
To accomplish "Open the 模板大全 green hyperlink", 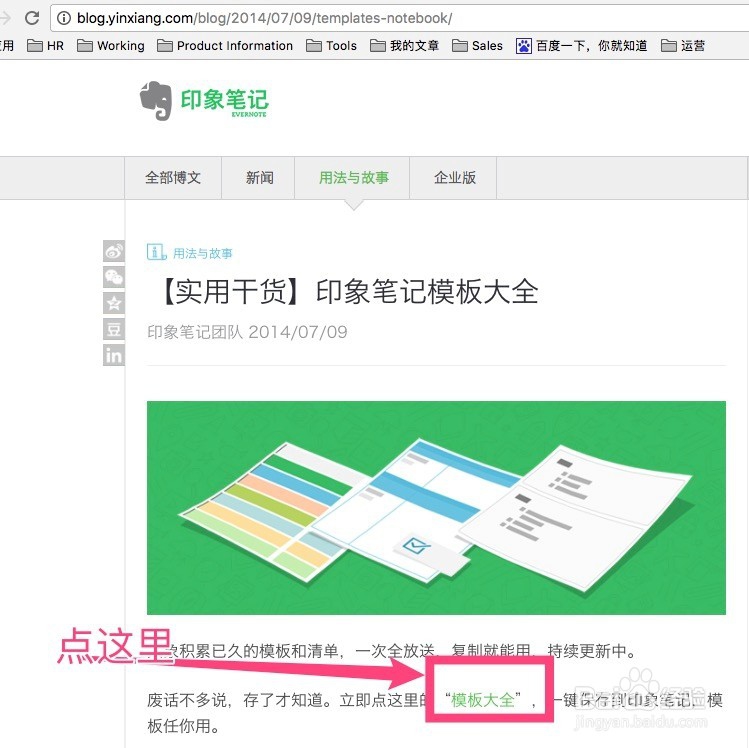I will (482, 700).
